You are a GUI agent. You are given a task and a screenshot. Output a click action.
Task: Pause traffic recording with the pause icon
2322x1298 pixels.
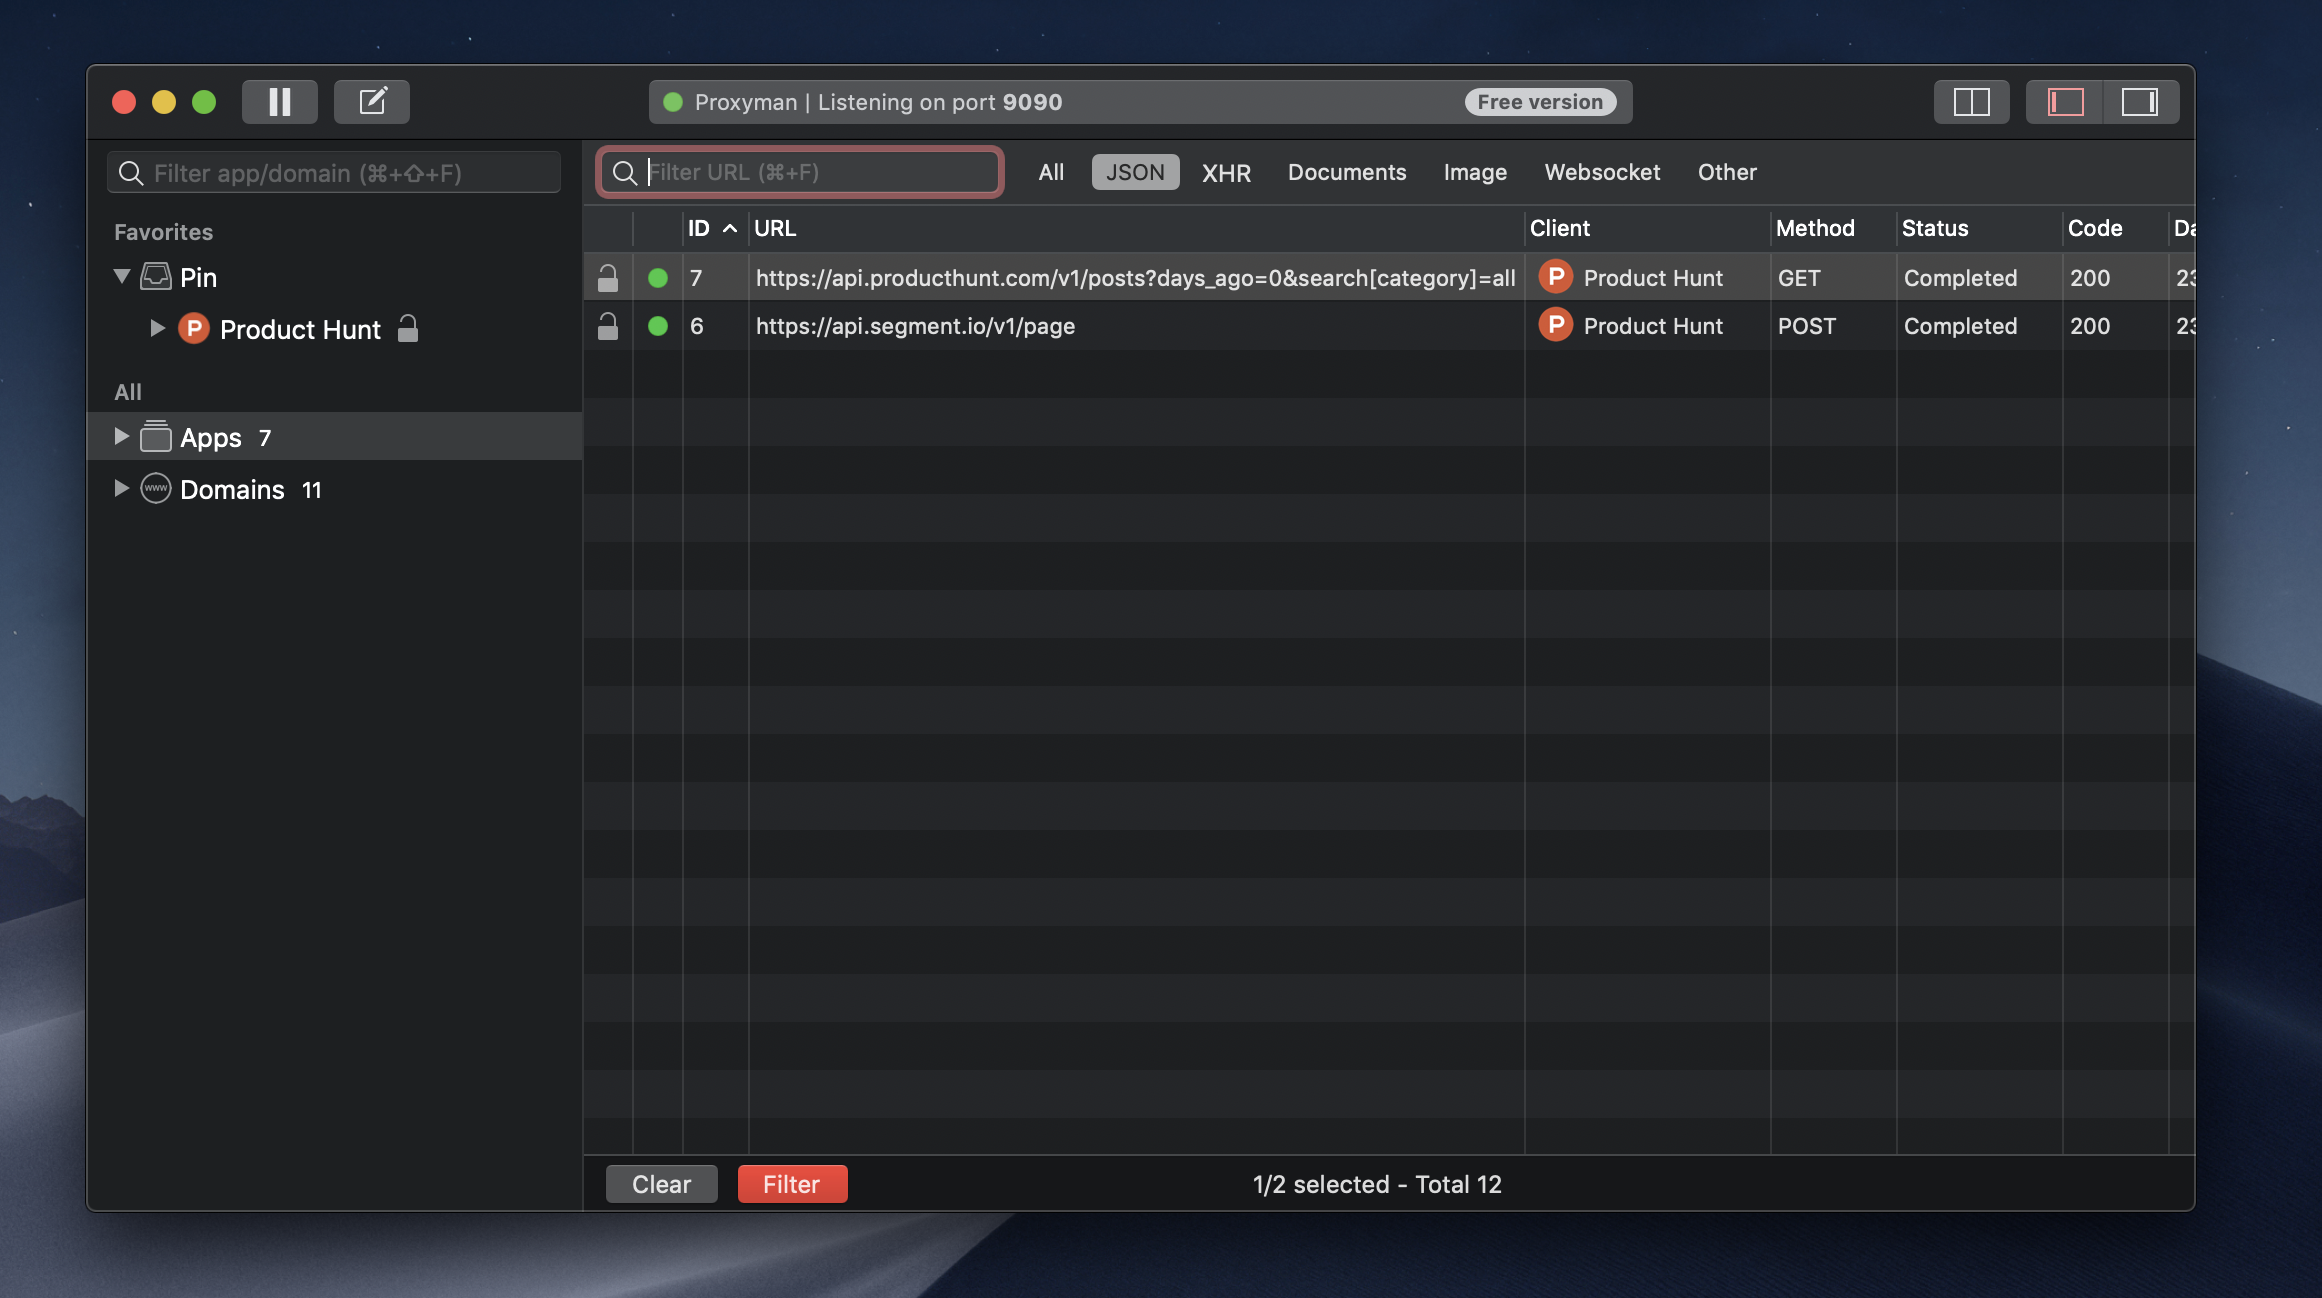point(280,102)
